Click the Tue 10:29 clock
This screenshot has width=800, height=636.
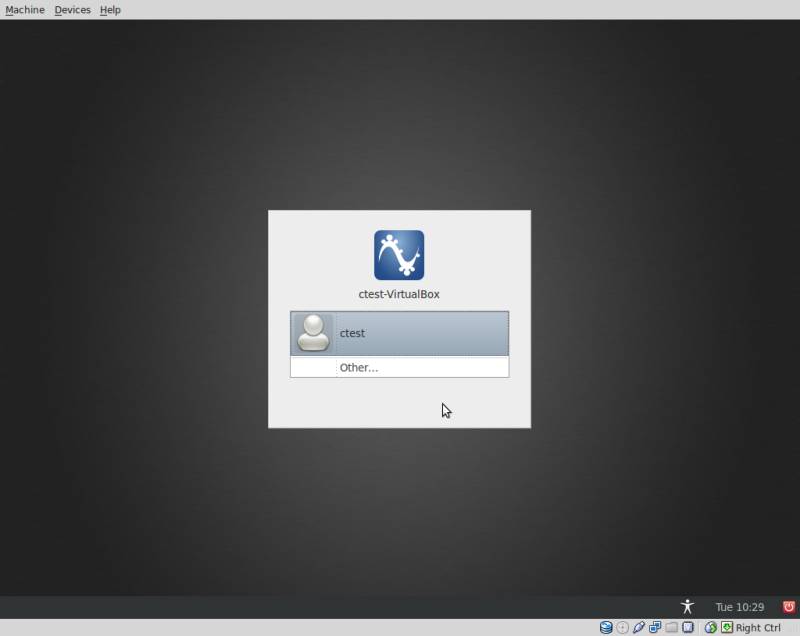tap(739, 607)
